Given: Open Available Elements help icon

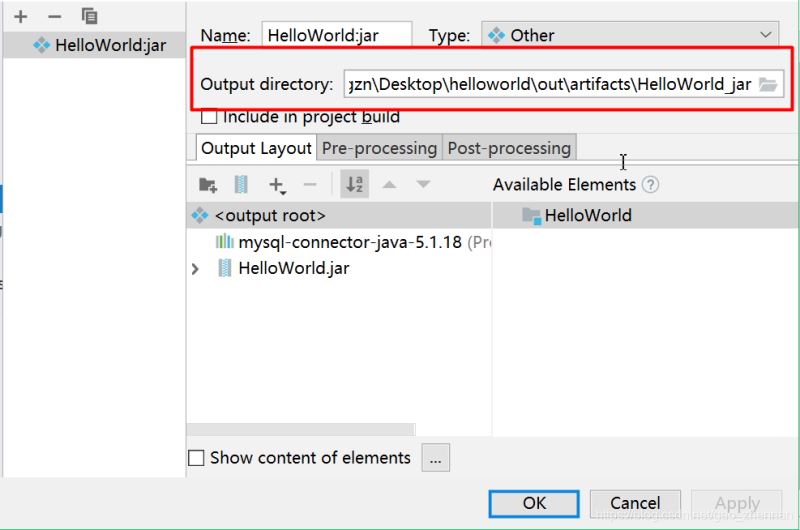Looking at the screenshot, I should click(651, 184).
